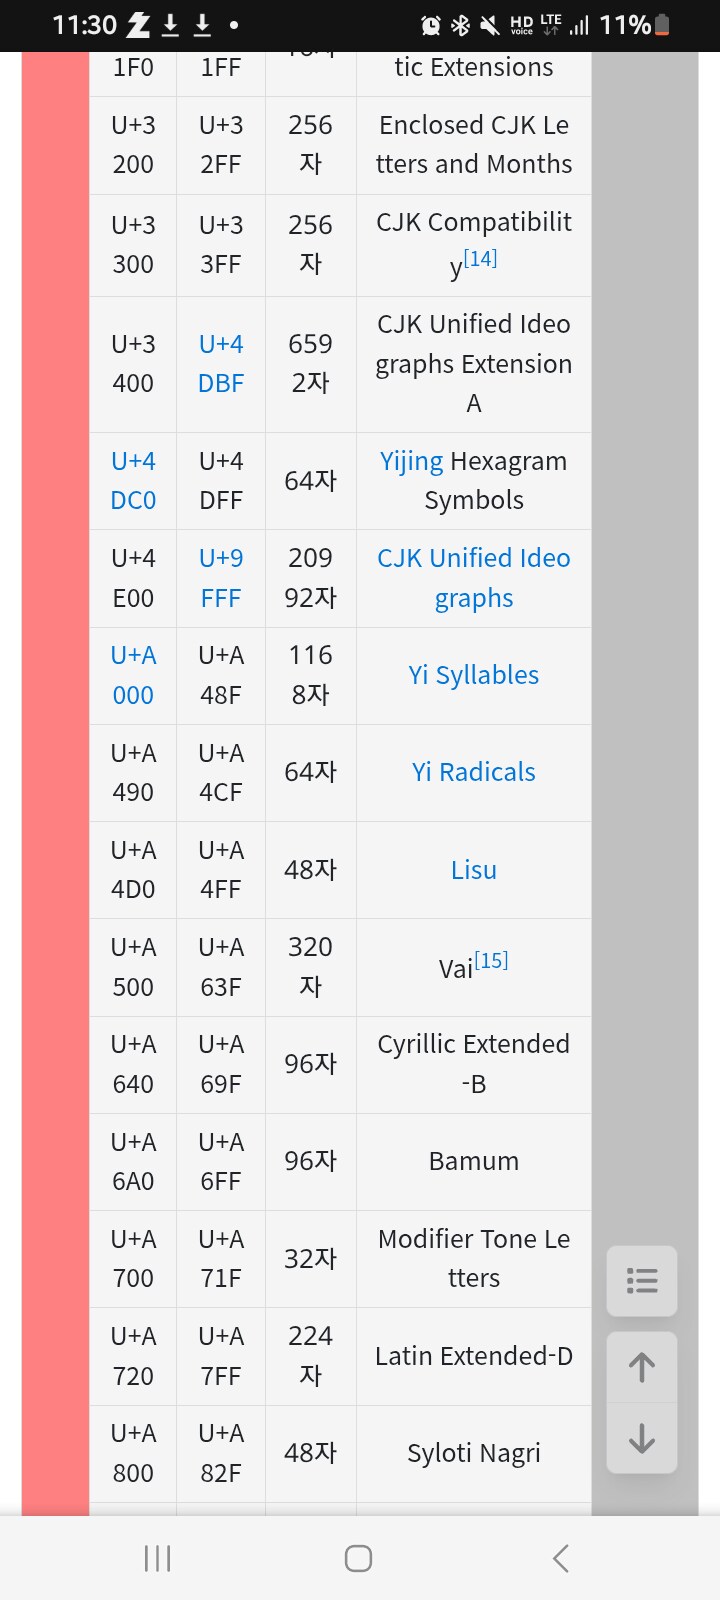Screen dimensions: 720x1600
Task: Tap the battery icon in status bar
Action: [662, 25]
